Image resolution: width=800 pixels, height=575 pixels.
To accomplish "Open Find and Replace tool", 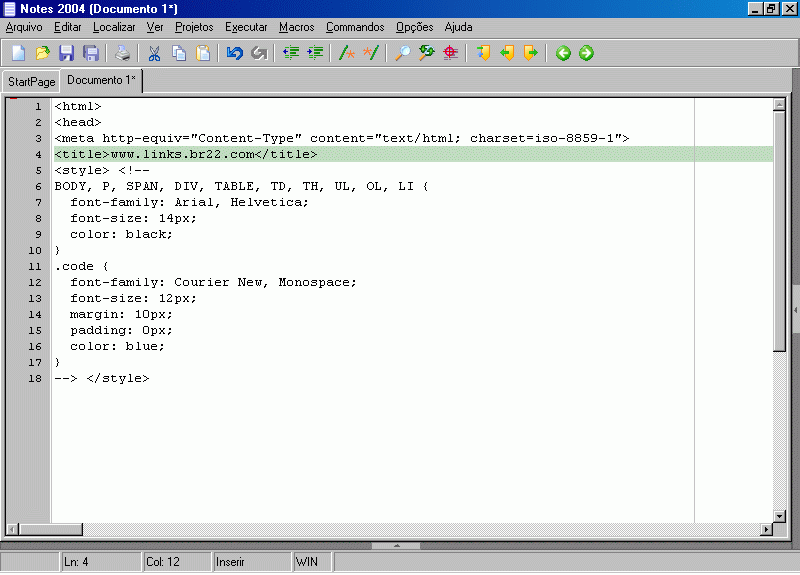I will point(427,53).
